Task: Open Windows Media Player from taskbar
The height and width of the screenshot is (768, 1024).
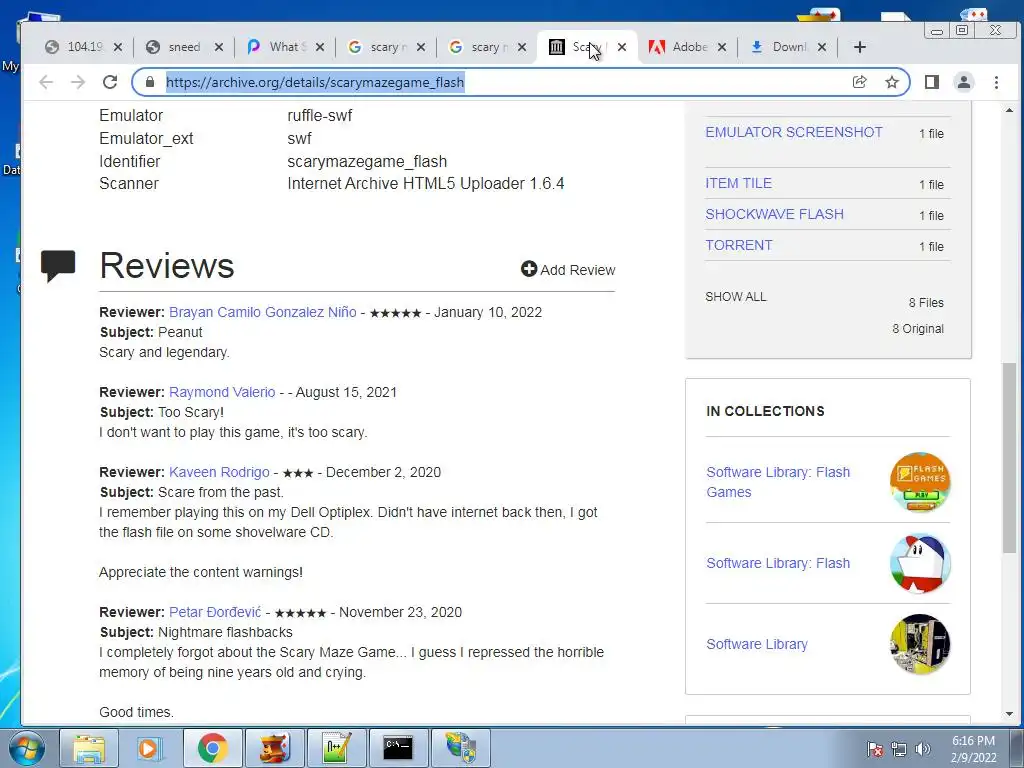Action: (x=150, y=748)
